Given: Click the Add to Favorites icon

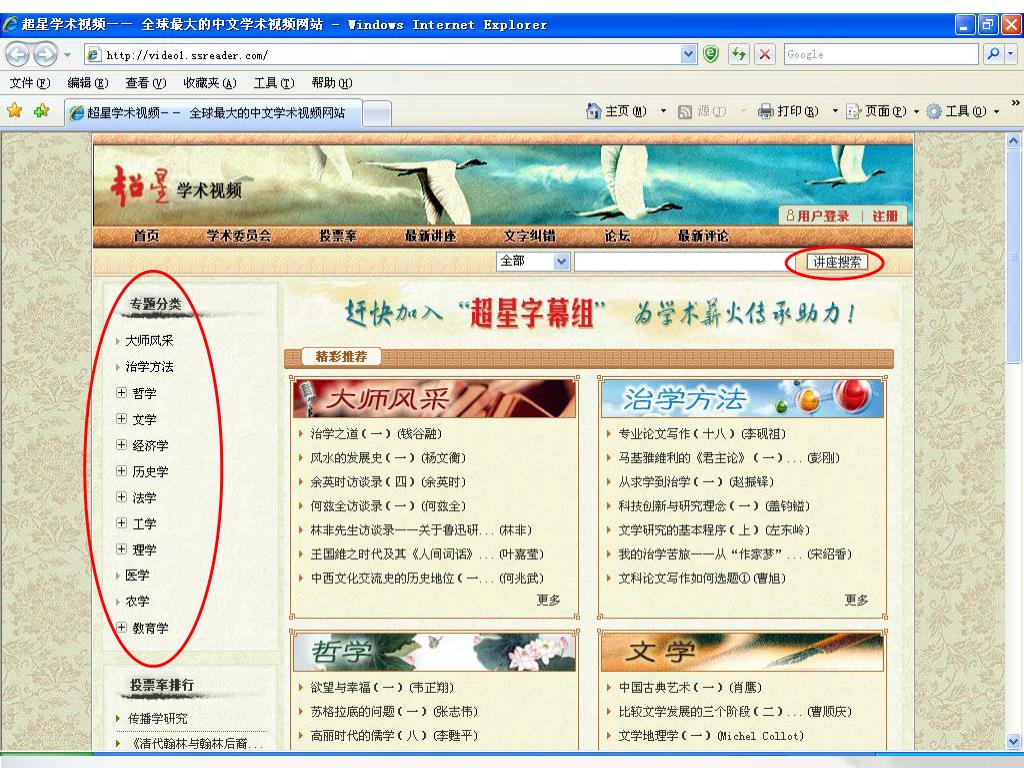Looking at the screenshot, I should point(42,111).
